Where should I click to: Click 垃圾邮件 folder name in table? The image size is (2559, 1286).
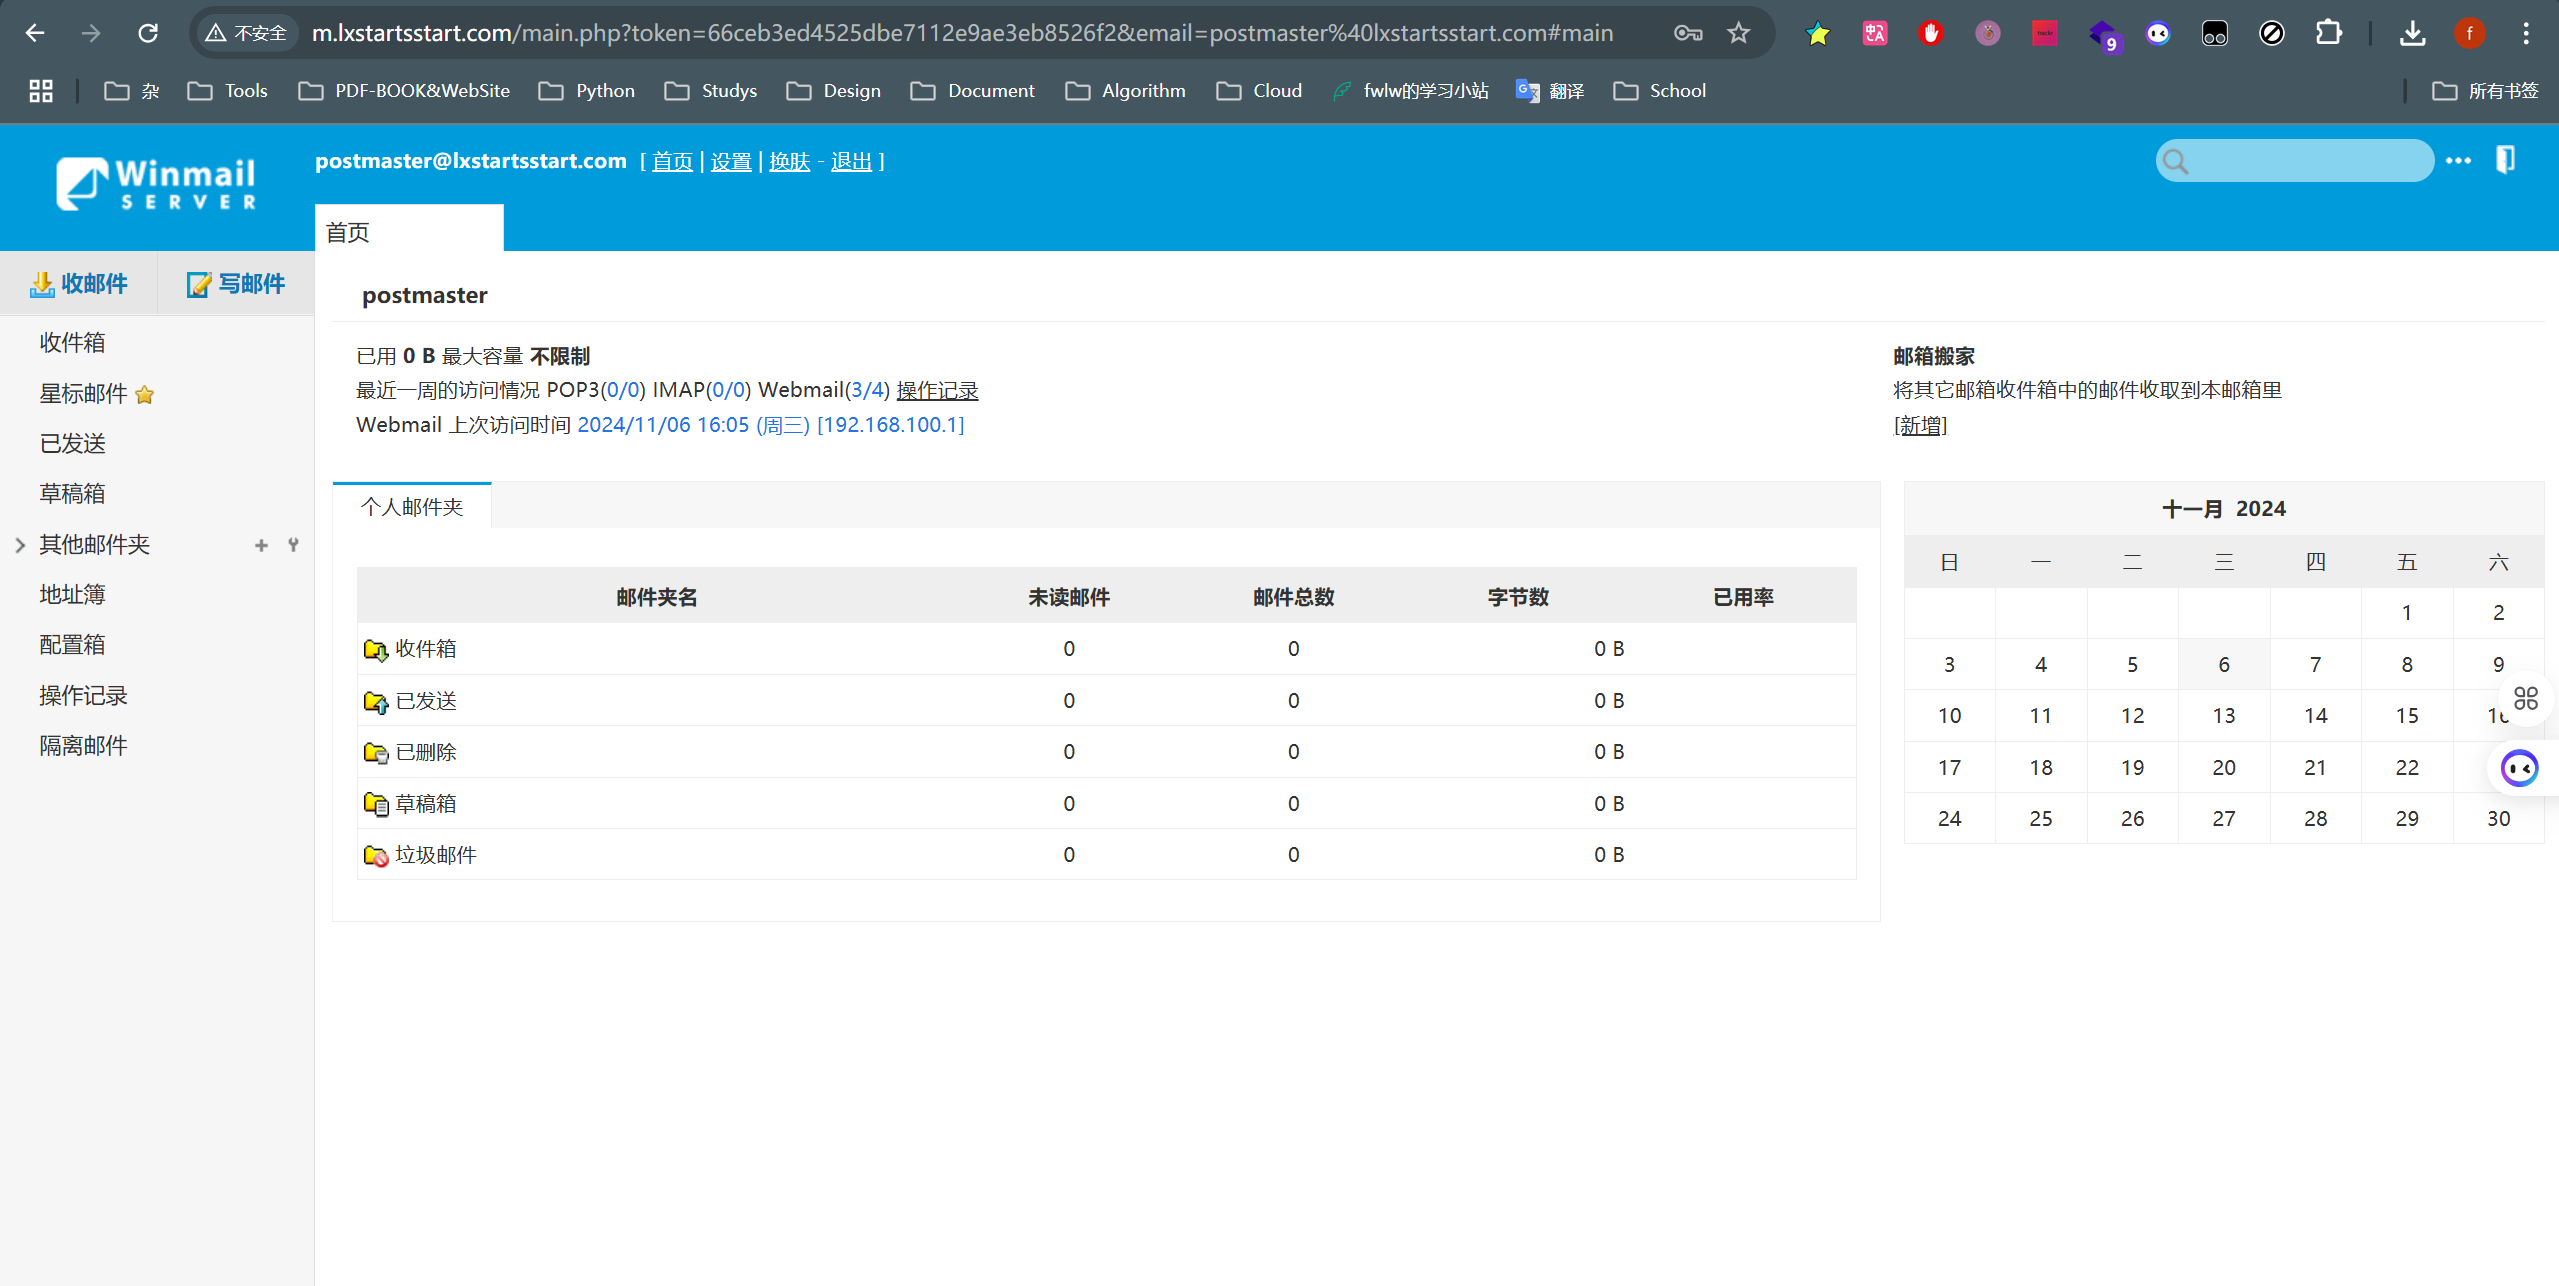(x=436, y=855)
